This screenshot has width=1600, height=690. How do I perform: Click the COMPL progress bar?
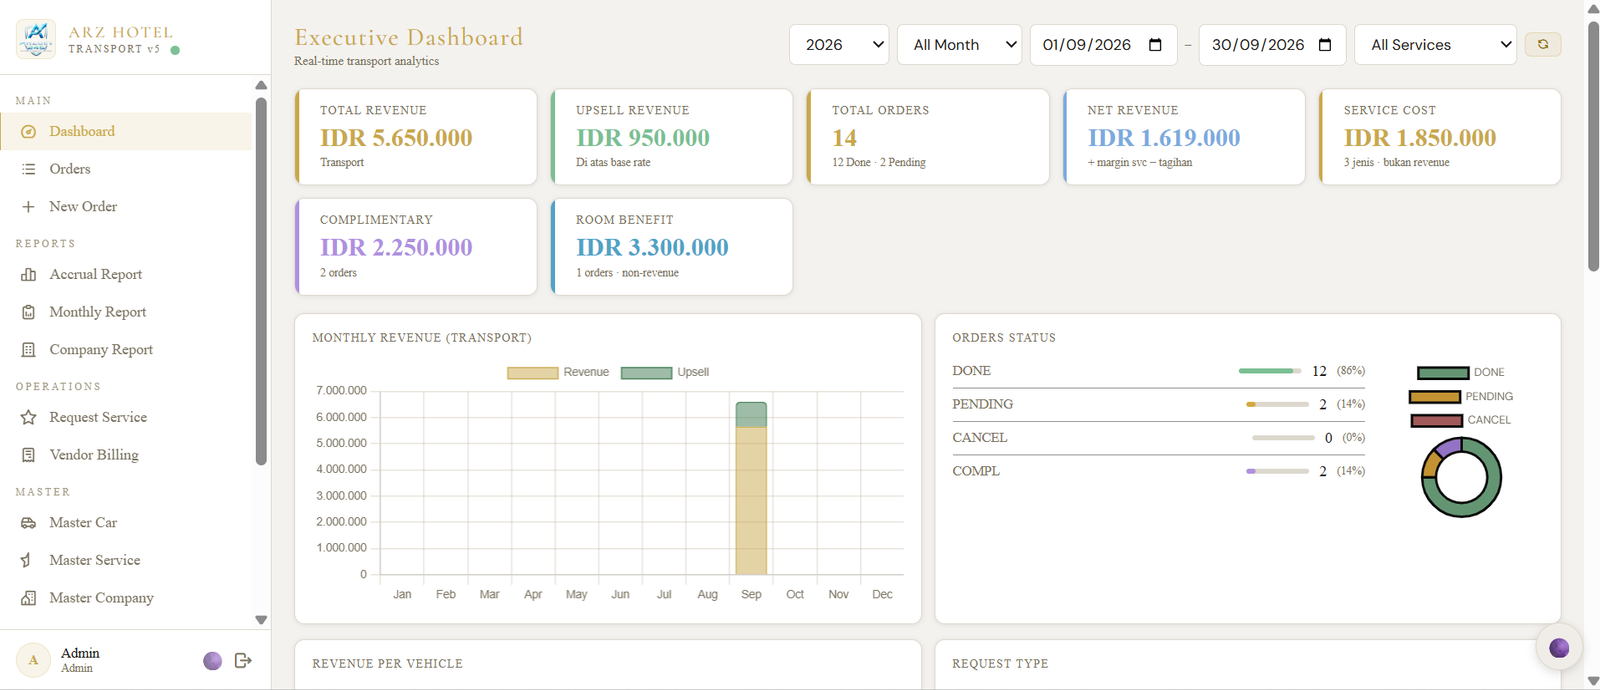(x=1277, y=471)
